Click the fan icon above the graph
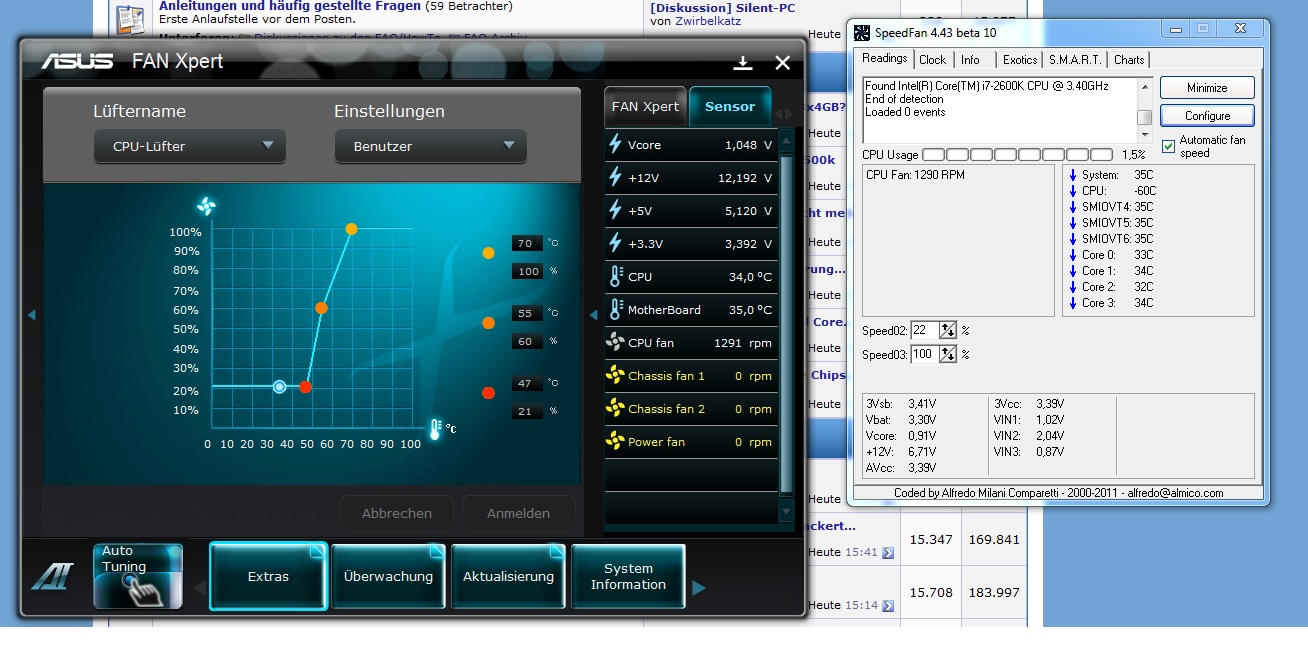The width and height of the screenshot is (1308, 648). pyautogui.click(x=206, y=207)
